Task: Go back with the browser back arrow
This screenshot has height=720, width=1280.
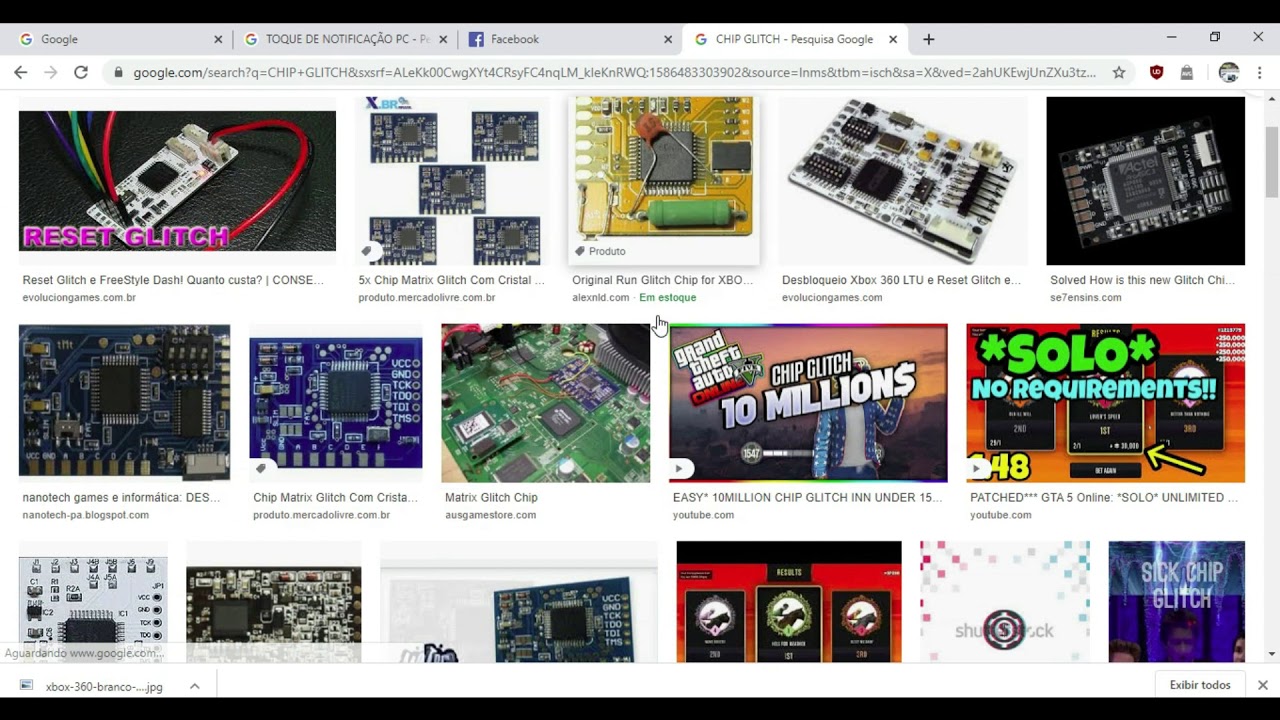Action: [20, 72]
